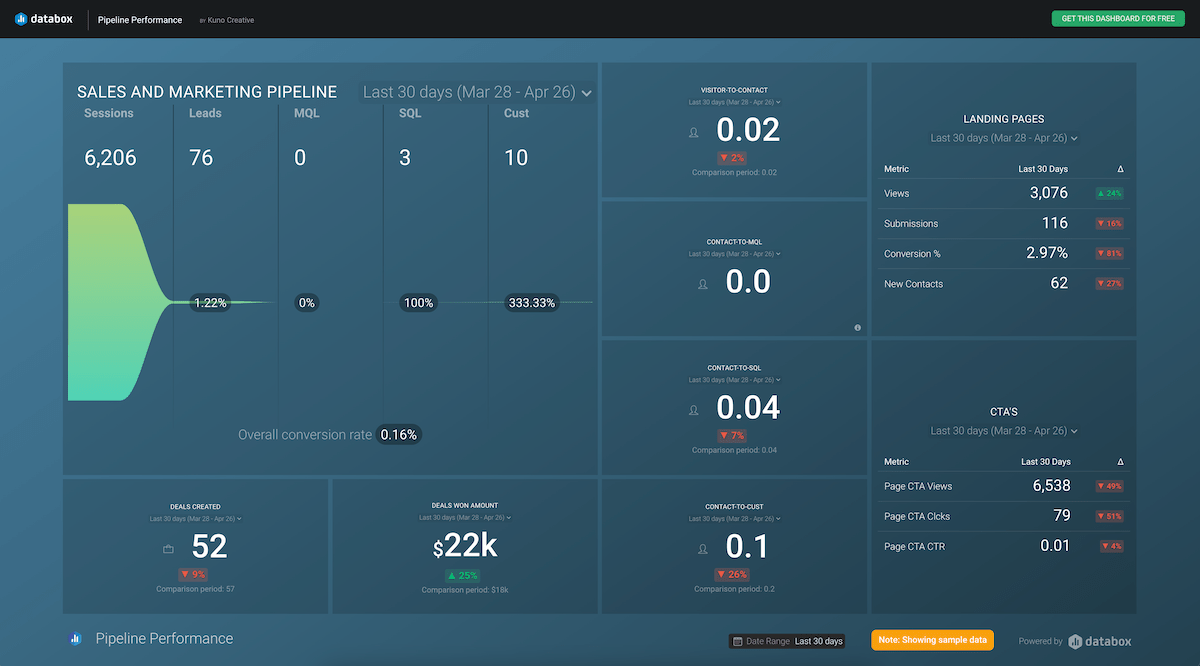Click the green 25% badge under Deals Won Amount
1200x666 pixels.
(x=465, y=575)
